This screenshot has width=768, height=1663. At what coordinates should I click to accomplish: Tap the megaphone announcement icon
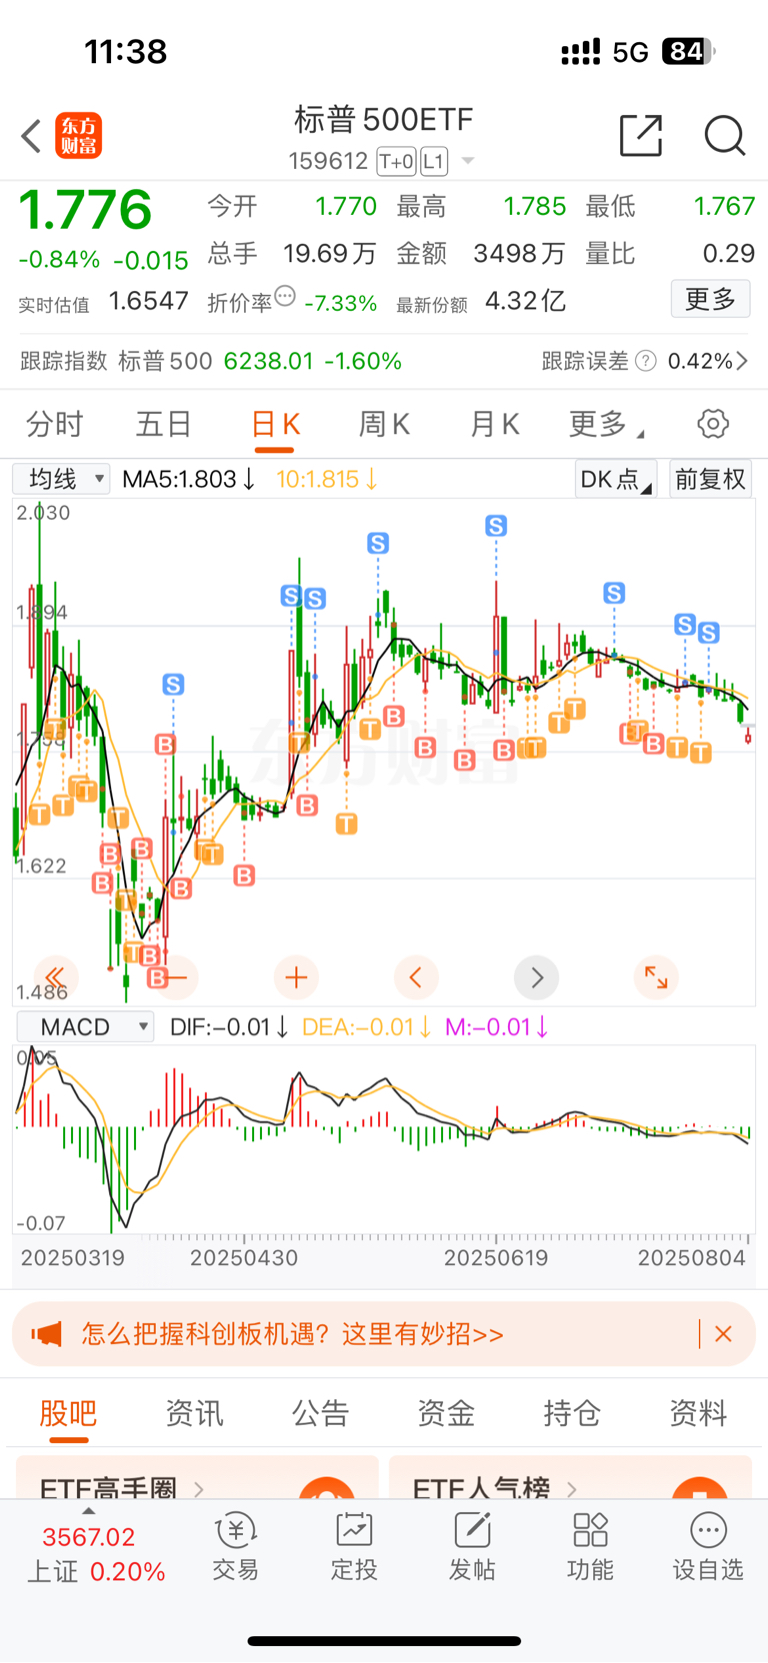(x=46, y=1334)
